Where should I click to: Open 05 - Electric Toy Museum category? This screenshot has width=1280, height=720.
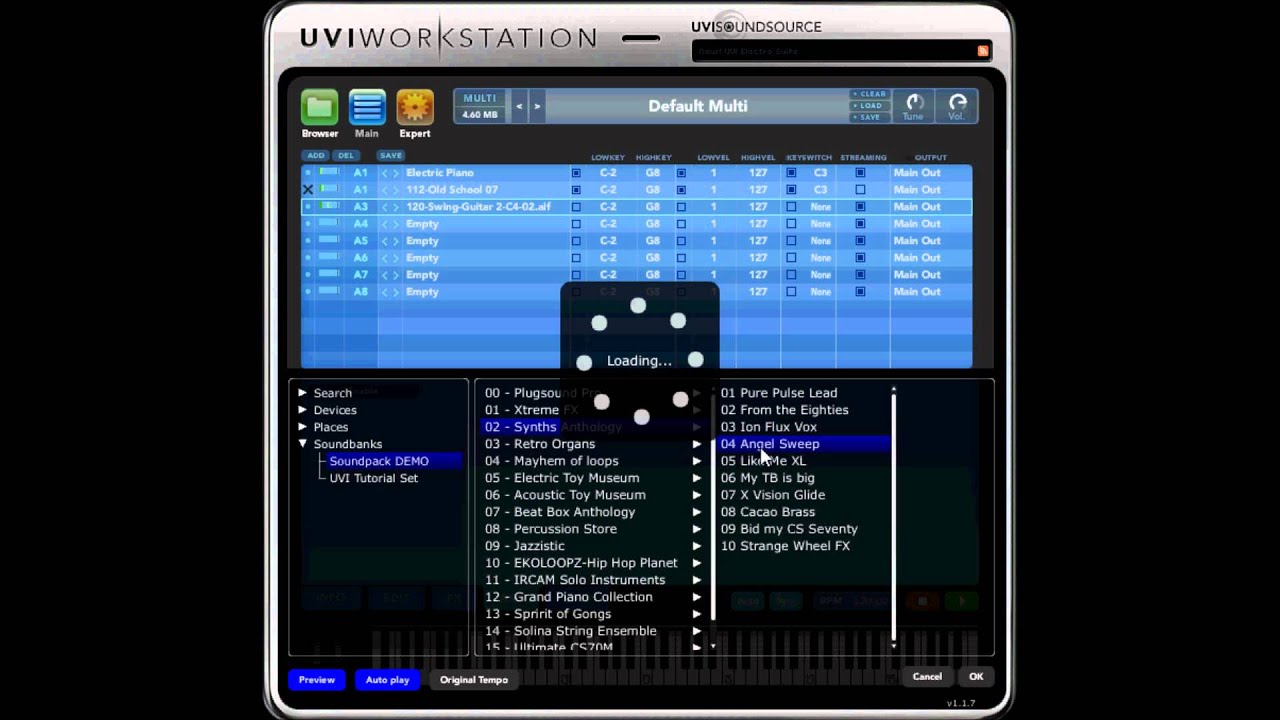point(562,478)
